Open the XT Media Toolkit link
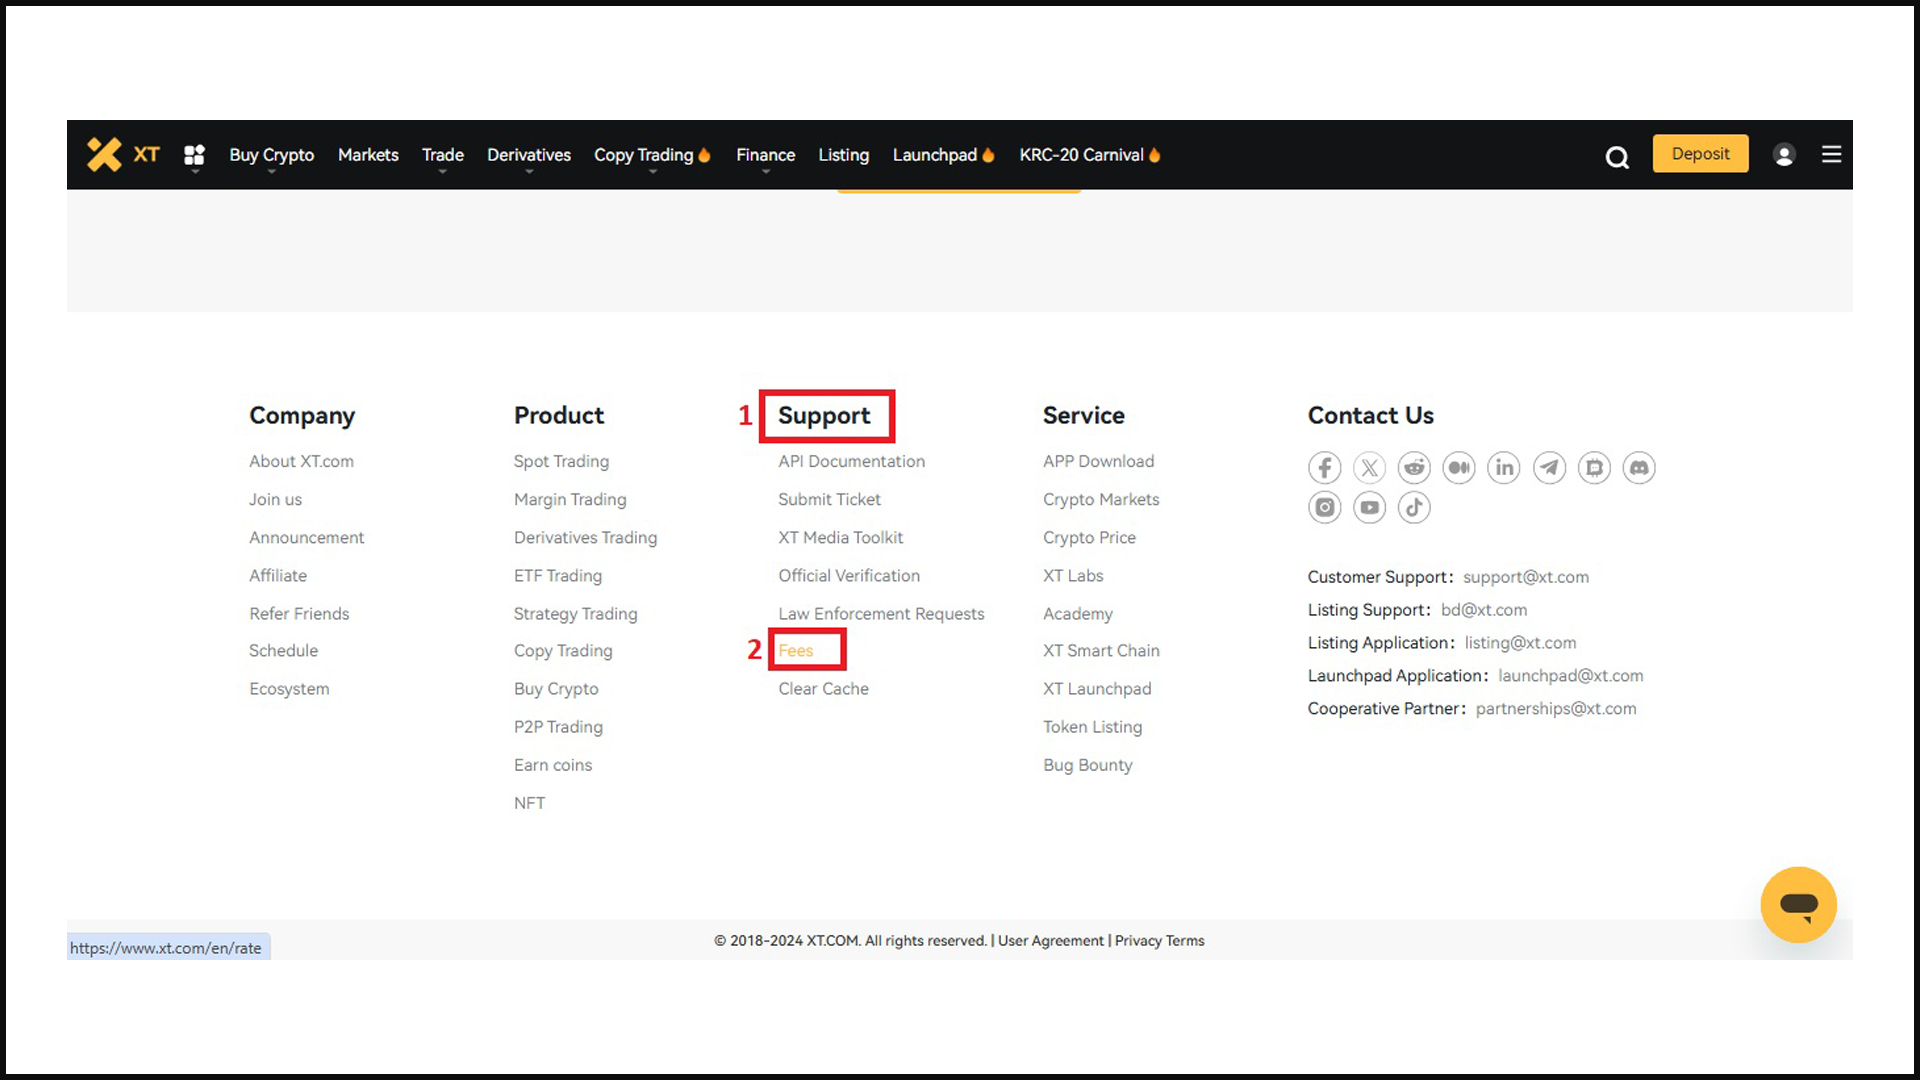1920x1080 pixels. point(840,537)
